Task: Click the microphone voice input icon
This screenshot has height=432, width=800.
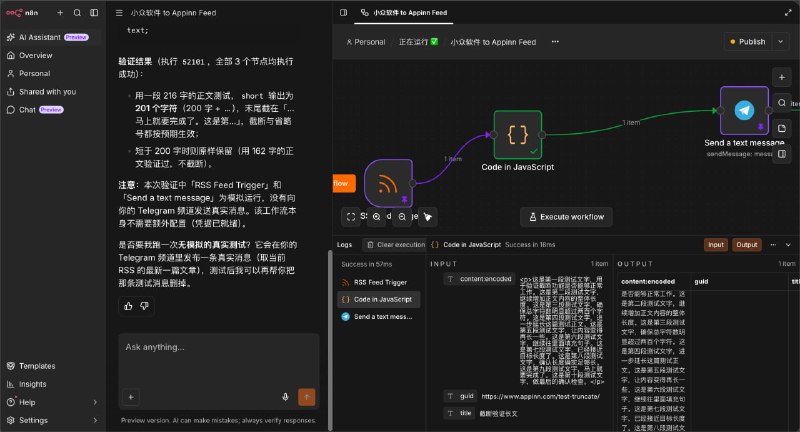Action: 285,397
